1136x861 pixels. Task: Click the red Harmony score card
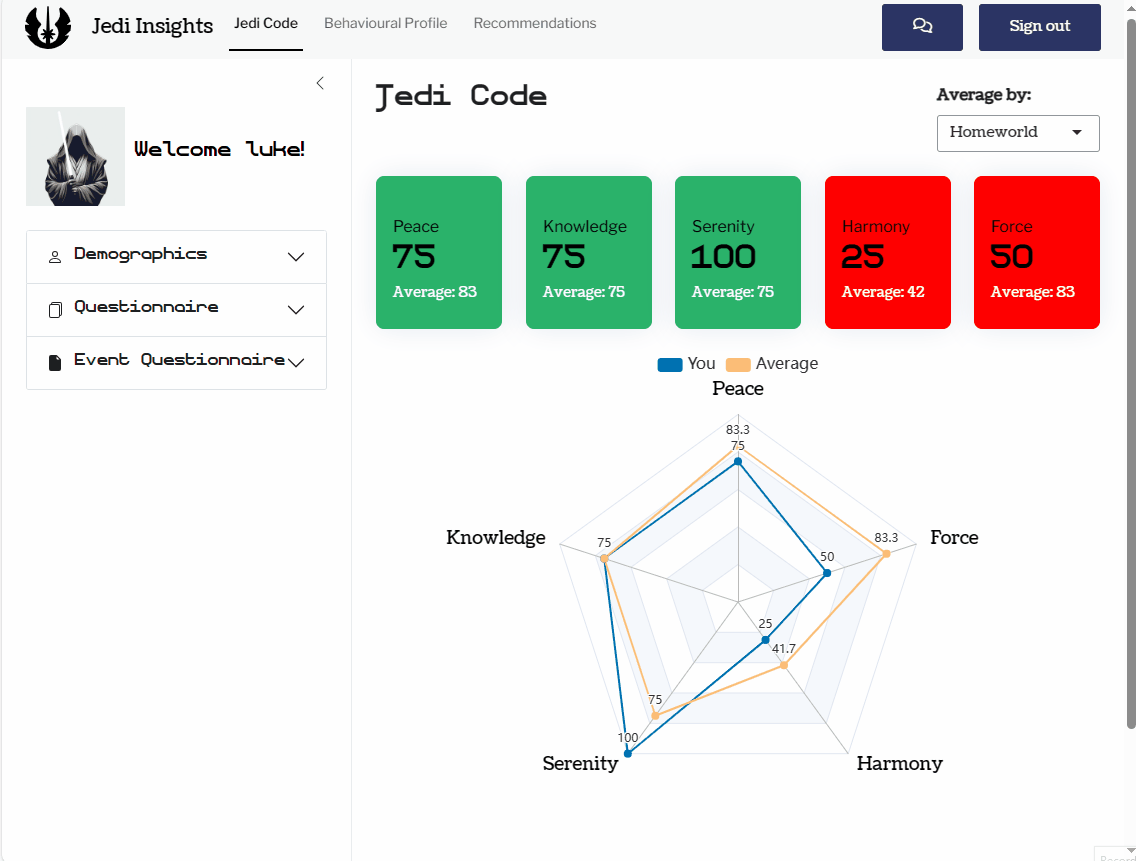coord(887,253)
